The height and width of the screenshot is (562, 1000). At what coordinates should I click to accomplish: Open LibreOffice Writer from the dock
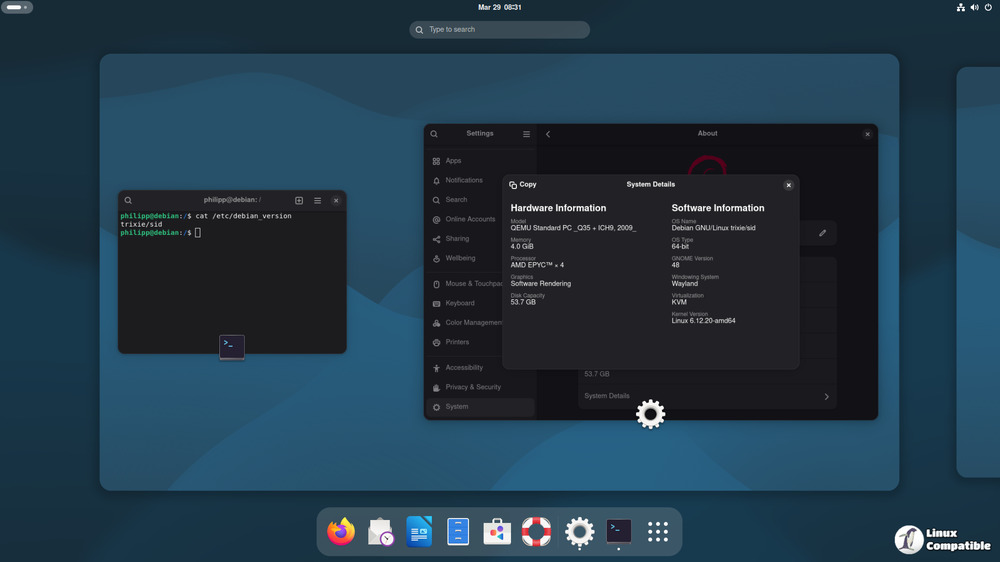[x=419, y=532]
